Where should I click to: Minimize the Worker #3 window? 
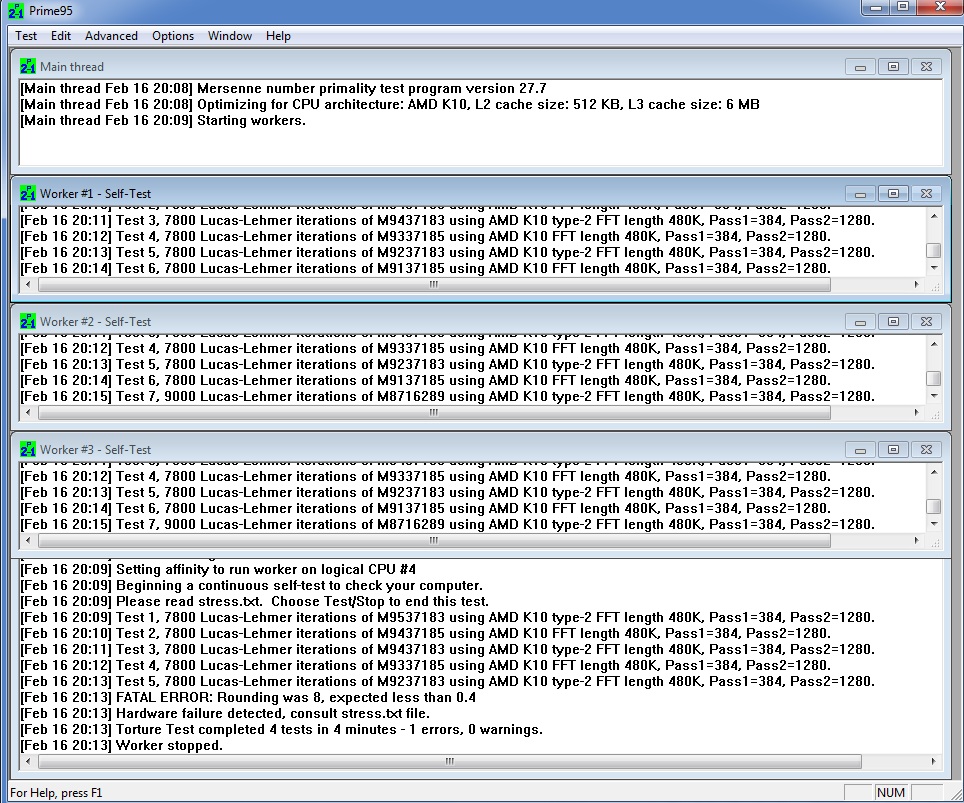tap(860, 450)
